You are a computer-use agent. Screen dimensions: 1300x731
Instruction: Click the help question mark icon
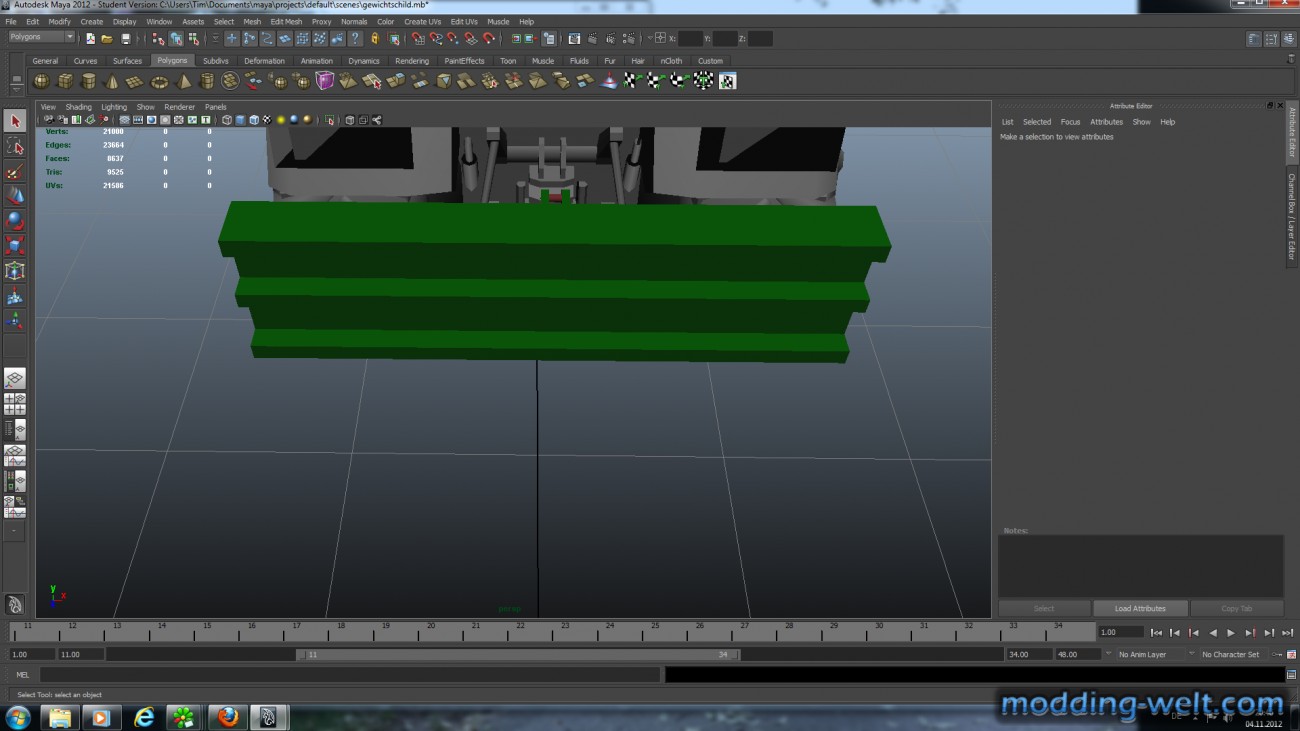click(355, 39)
